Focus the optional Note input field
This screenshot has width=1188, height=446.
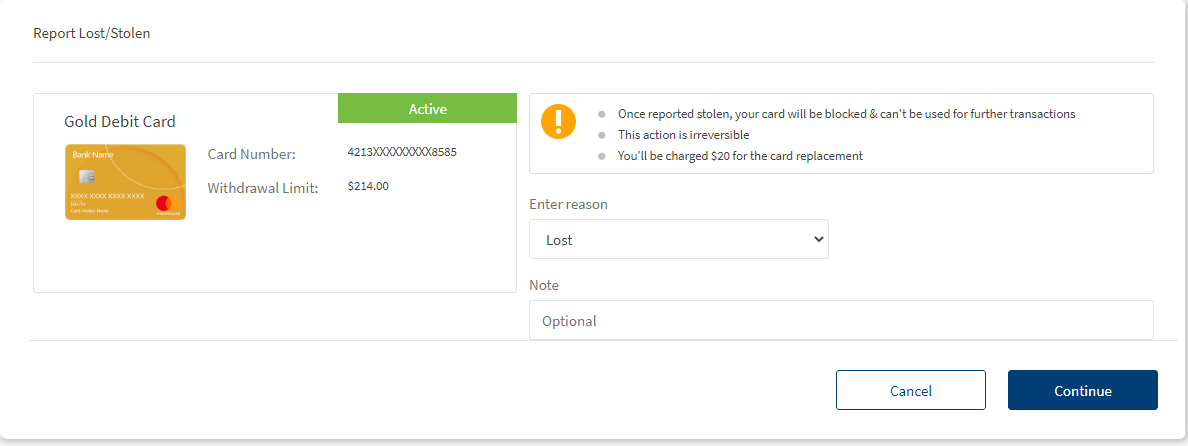click(840, 321)
